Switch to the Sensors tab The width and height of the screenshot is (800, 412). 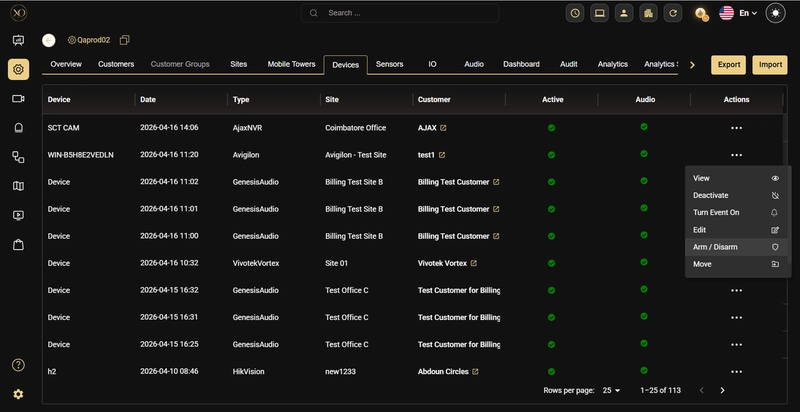click(x=389, y=64)
